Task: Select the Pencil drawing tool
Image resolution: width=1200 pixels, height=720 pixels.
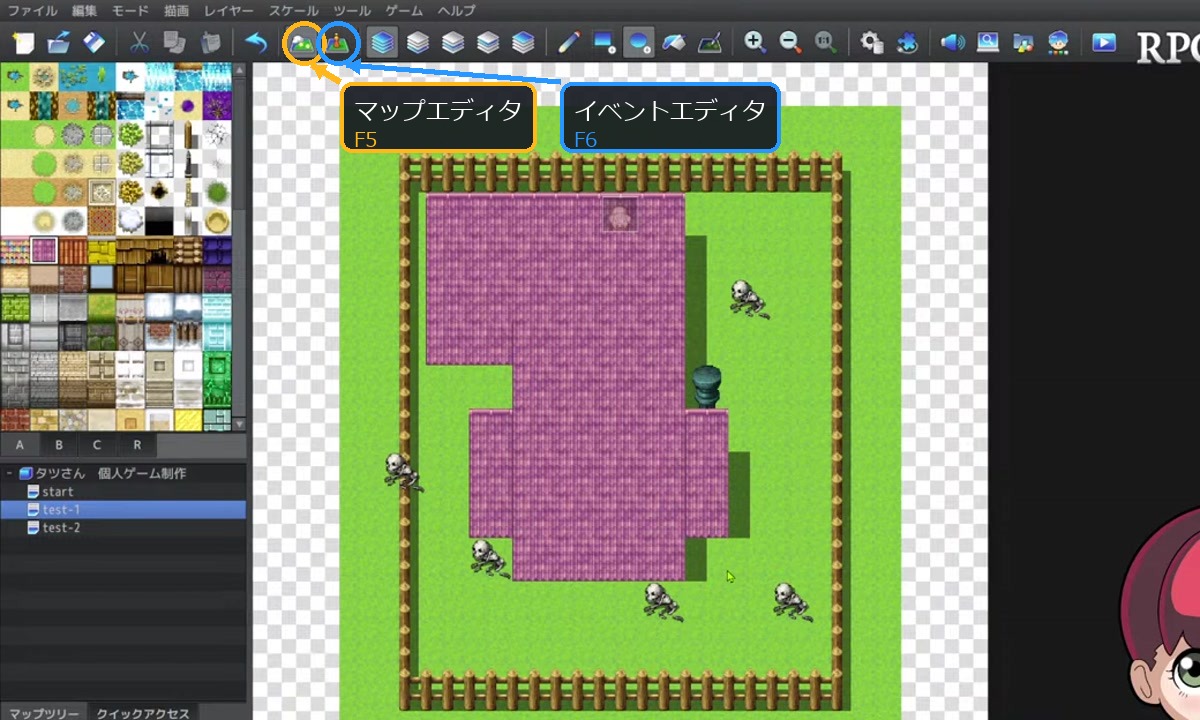Action: [569, 43]
